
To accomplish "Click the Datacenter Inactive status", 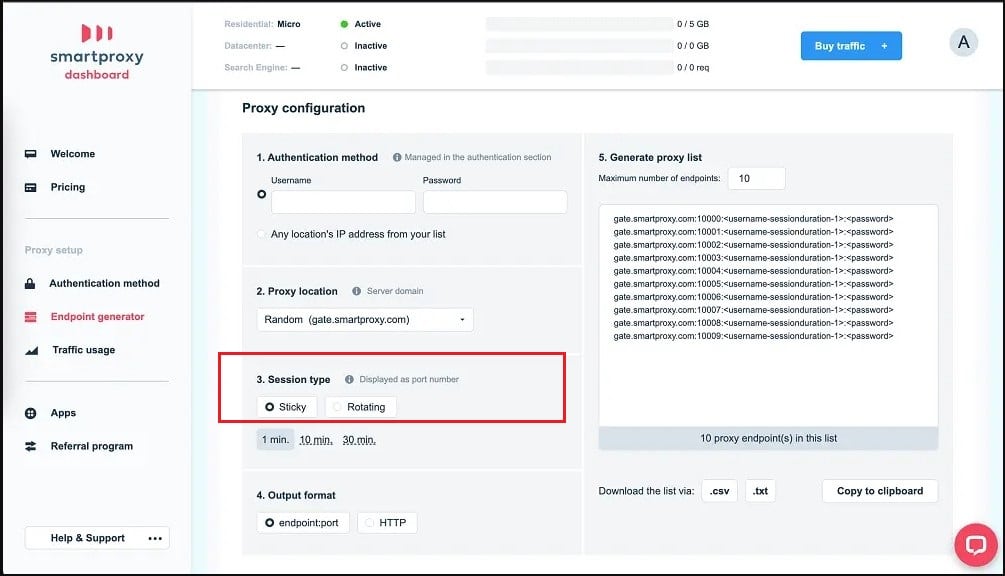I will (370, 46).
